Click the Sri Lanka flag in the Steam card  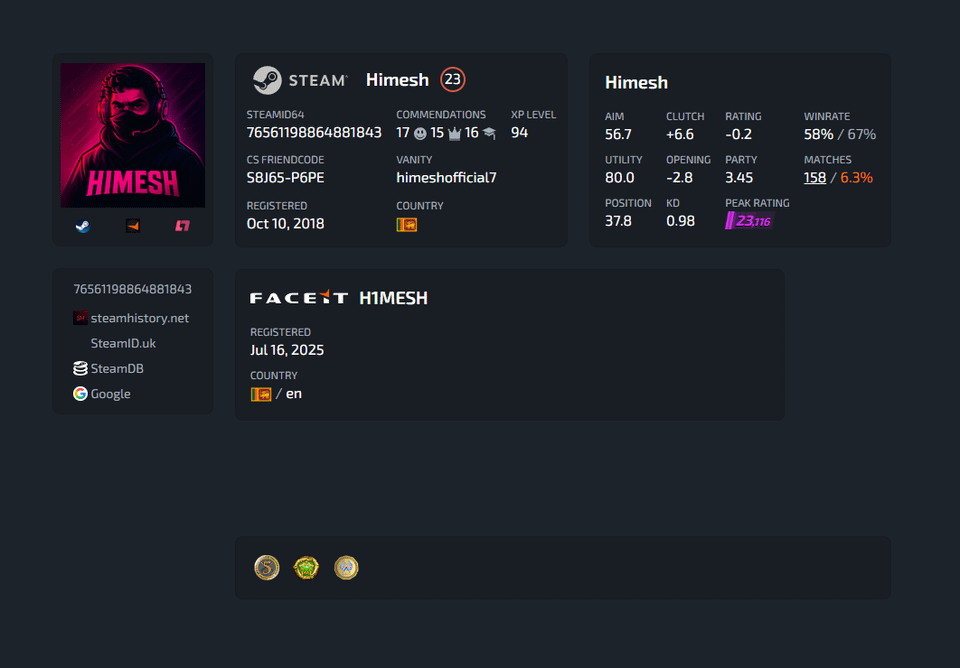(x=406, y=225)
